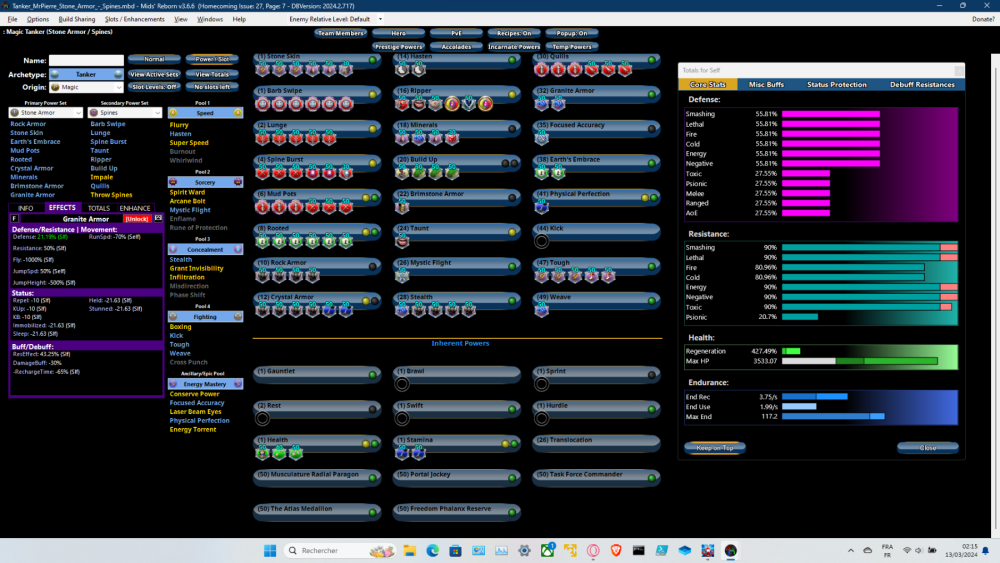Click empty slot under Brawl inherent power

402,383
